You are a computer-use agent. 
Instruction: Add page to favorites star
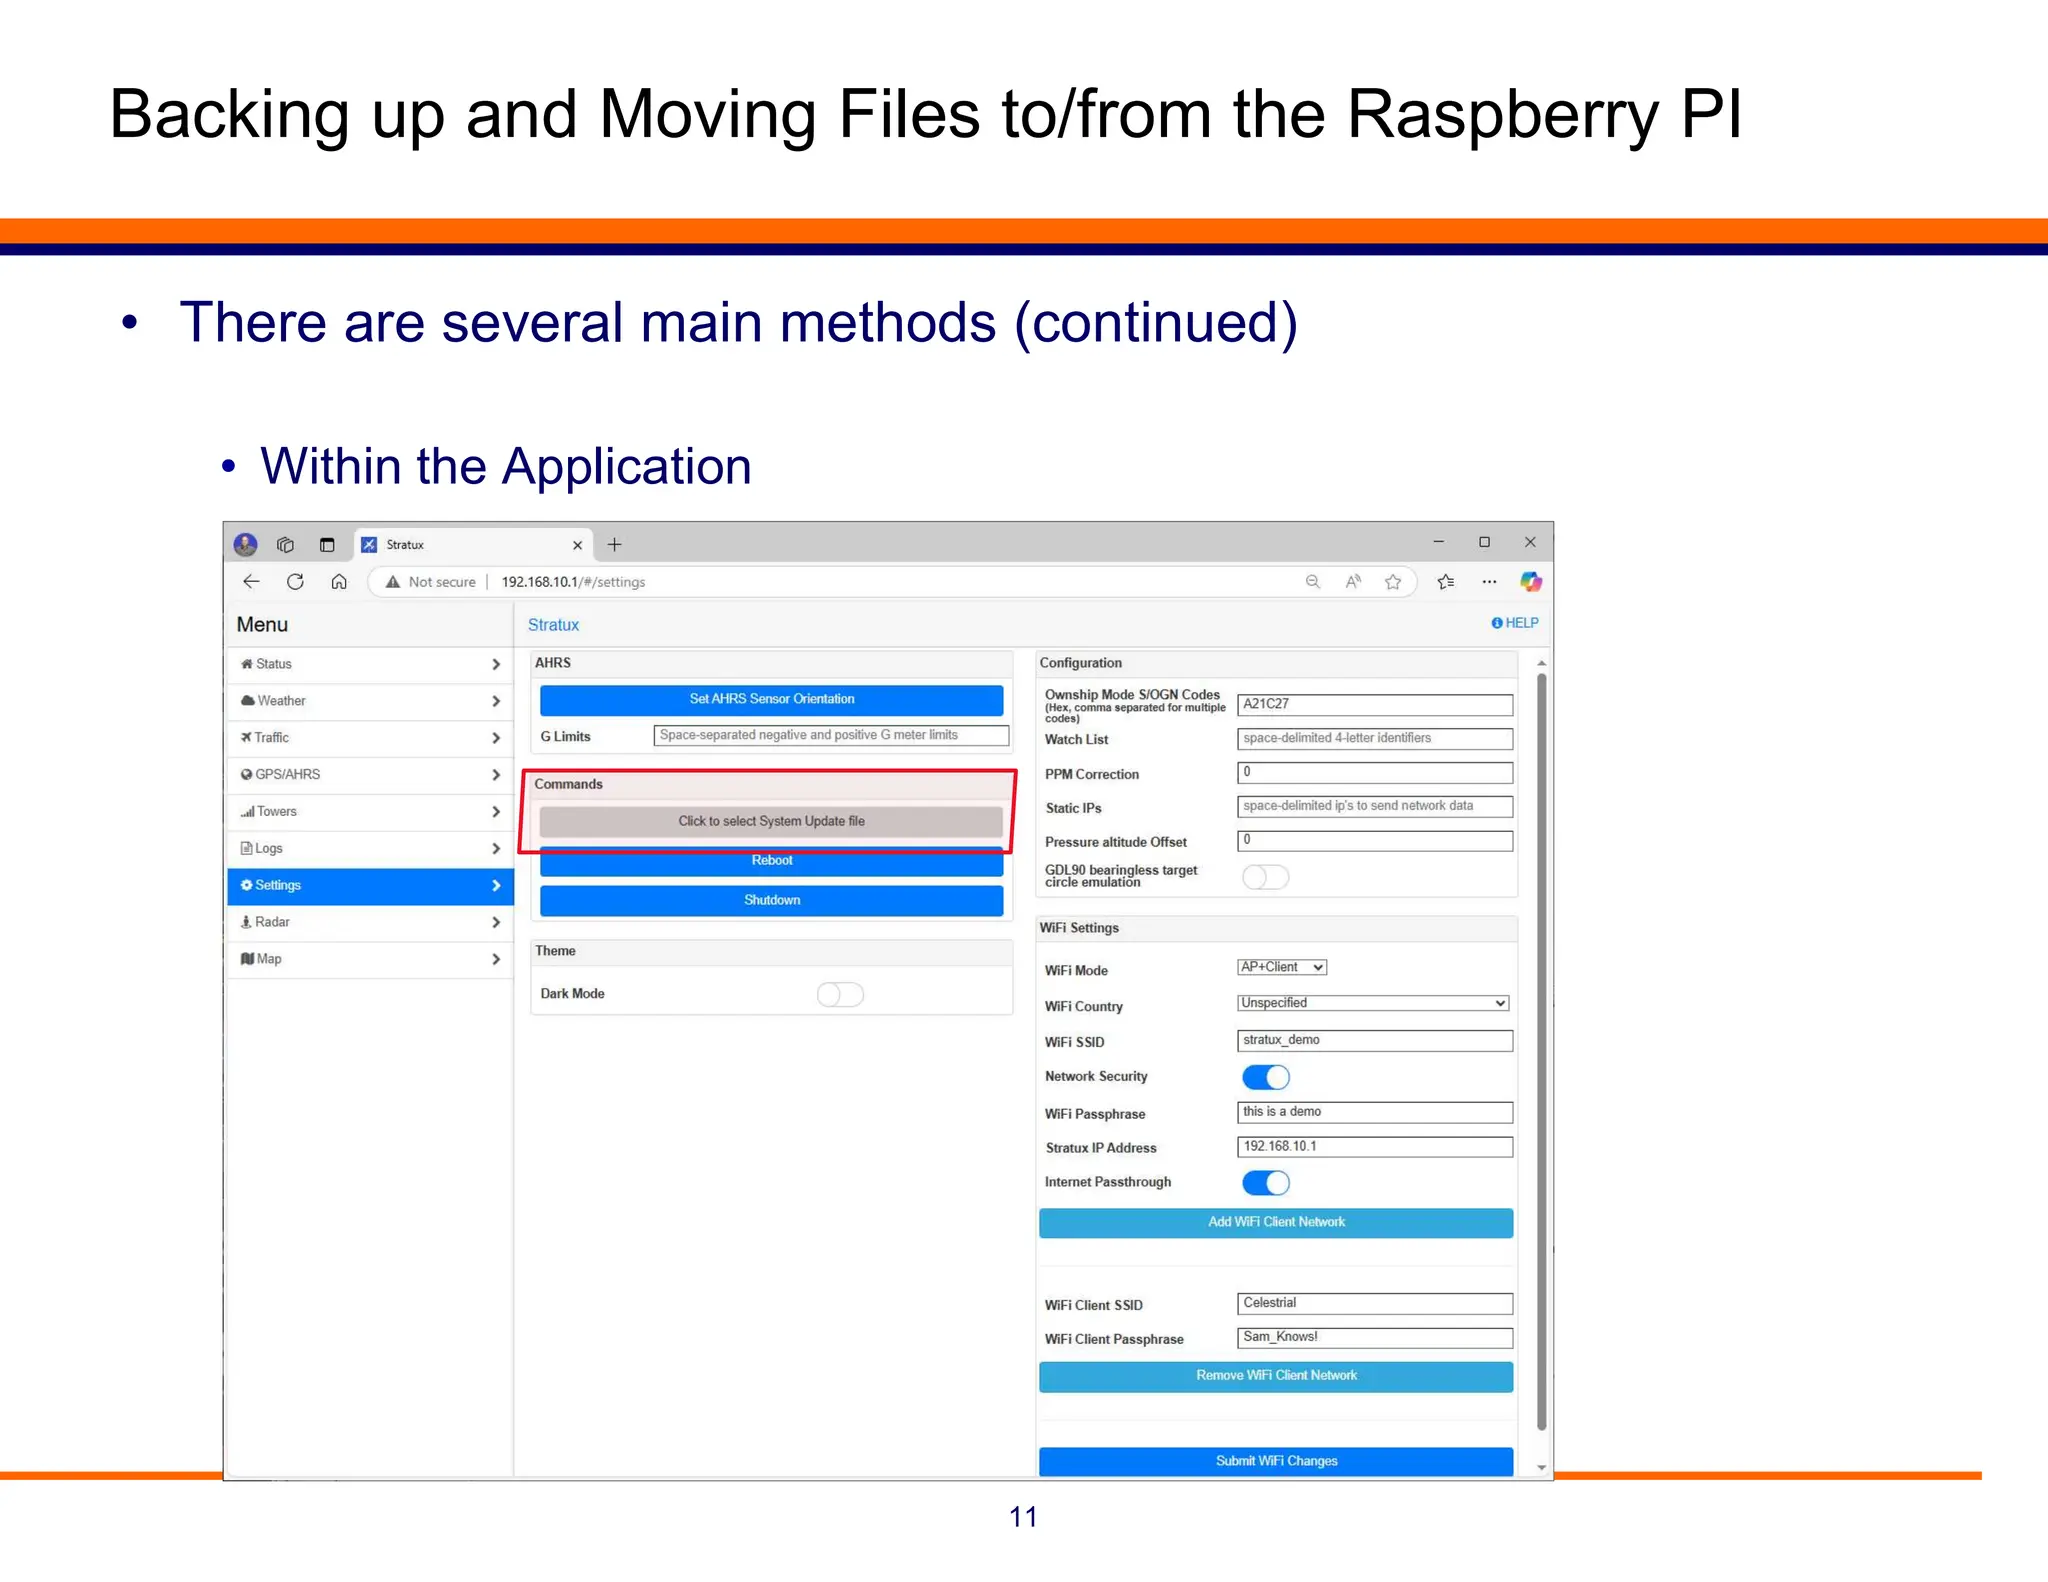click(x=1393, y=582)
